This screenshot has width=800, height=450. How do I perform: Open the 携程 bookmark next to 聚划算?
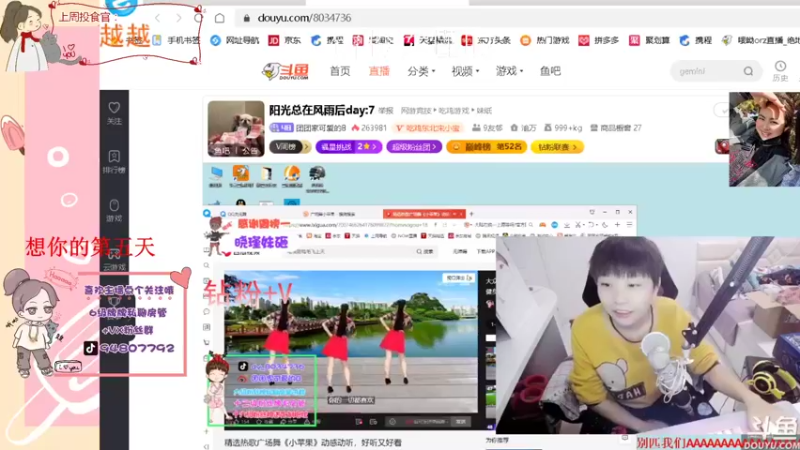pos(695,40)
